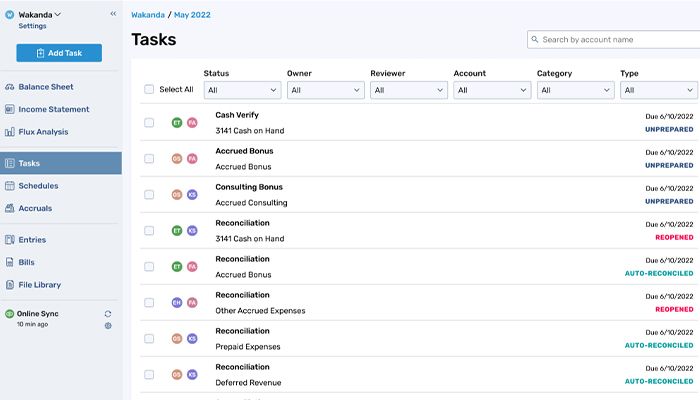This screenshot has height=400, width=700.
Task: Open the Accruals sidebar item
Action: [35, 208]
